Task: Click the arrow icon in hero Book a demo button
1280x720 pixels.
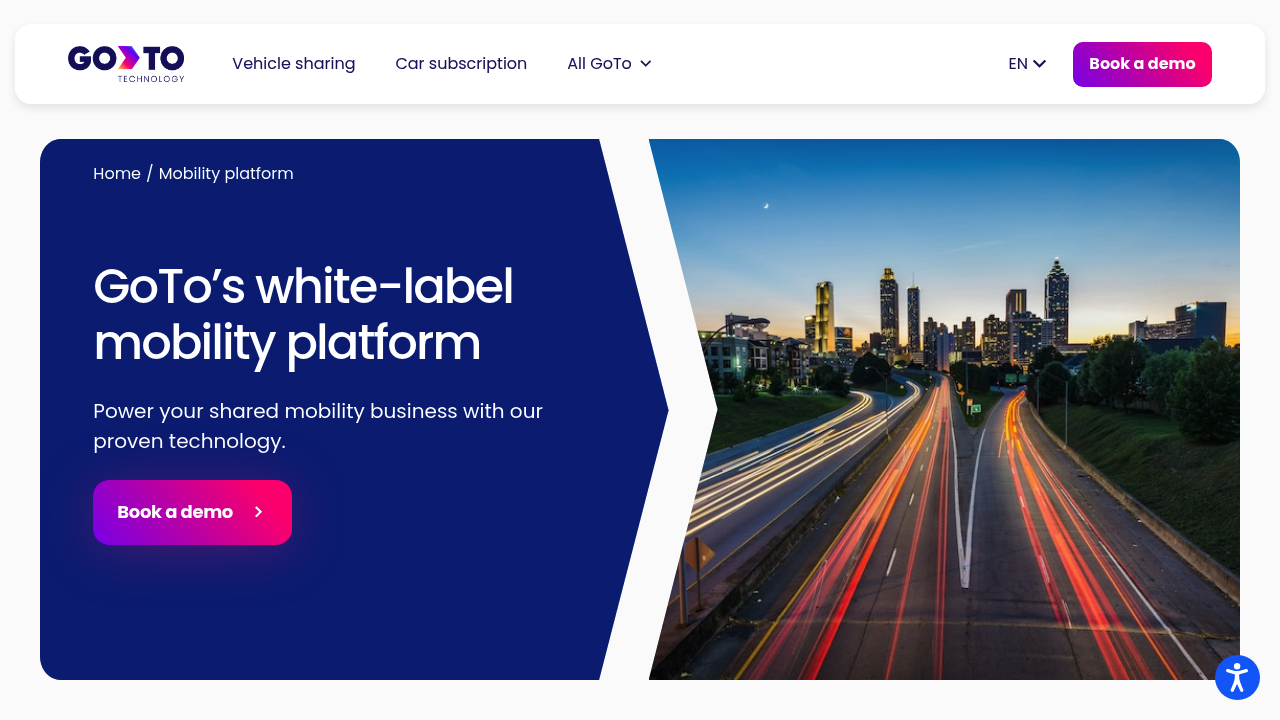Action: tap(259, 512)
